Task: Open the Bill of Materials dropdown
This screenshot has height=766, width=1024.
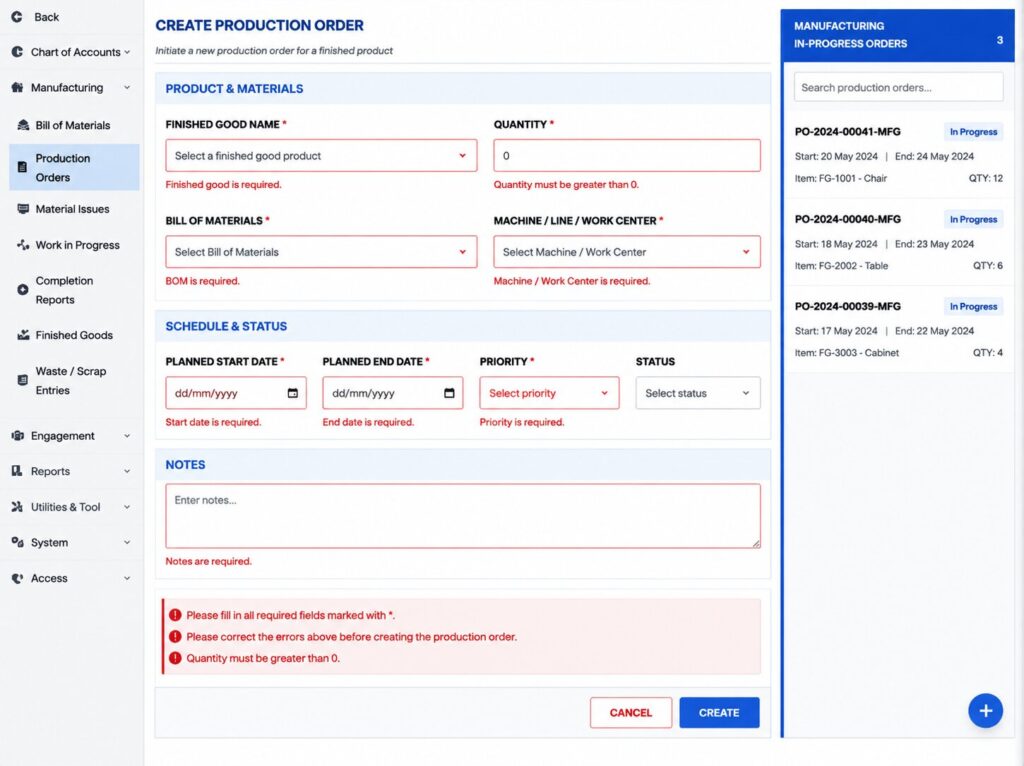Action: click(x=321, y=252)
